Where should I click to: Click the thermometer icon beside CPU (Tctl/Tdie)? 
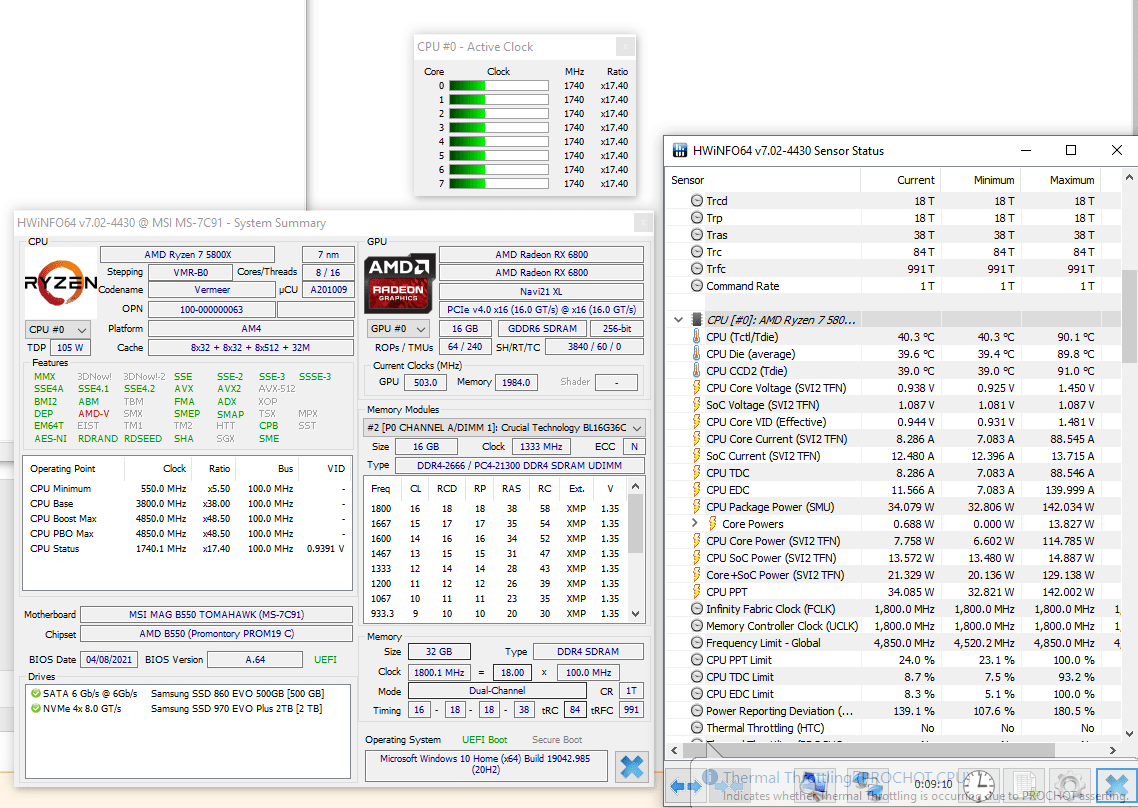(696, 337)
